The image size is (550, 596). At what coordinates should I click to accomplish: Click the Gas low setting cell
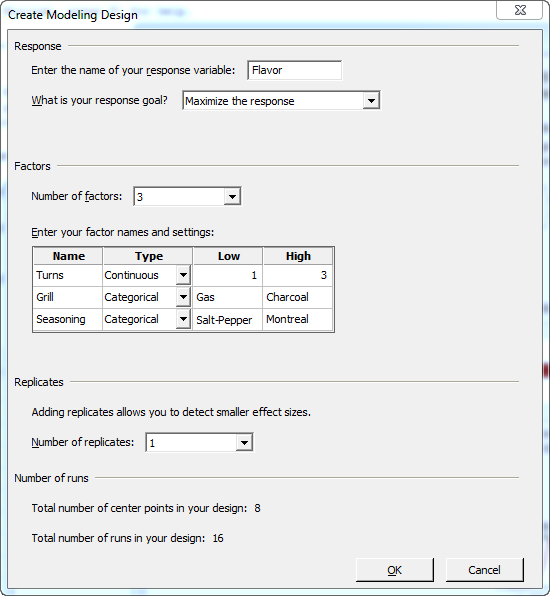point(228,297)
